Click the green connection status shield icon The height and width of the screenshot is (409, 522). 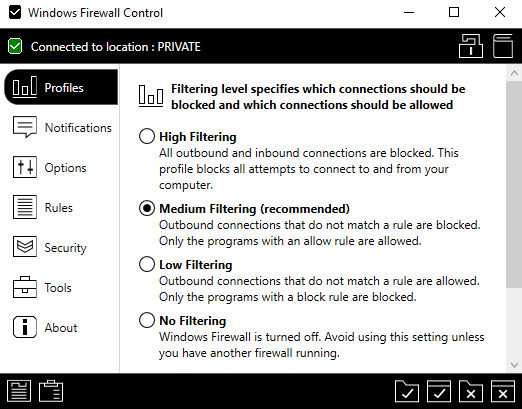pyautogui.click(x=15, y=46)
